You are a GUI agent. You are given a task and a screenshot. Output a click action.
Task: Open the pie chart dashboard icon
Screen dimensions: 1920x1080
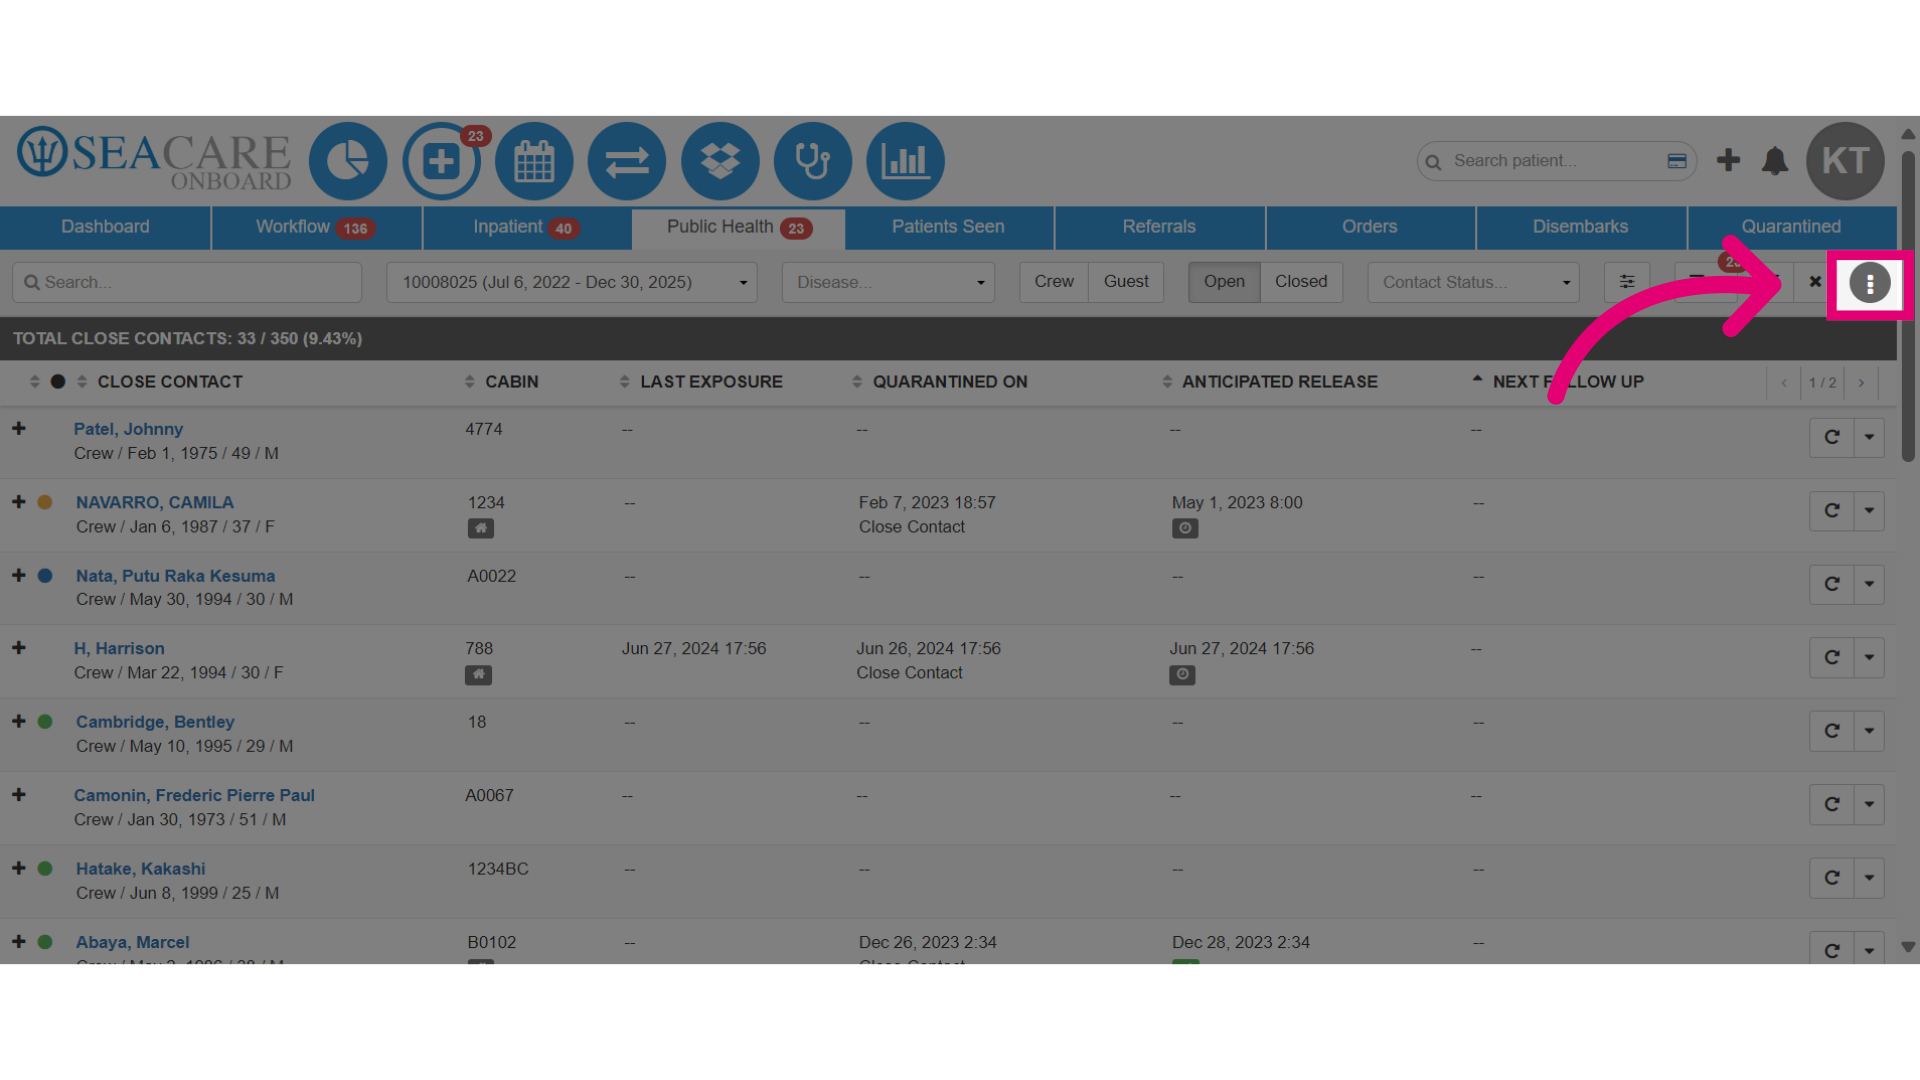point(348,161)
